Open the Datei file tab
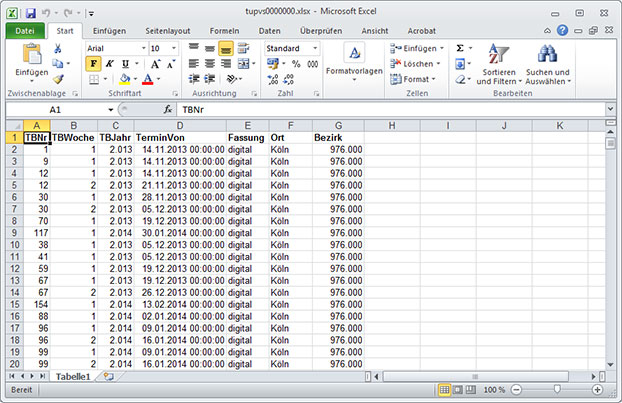 26,31
